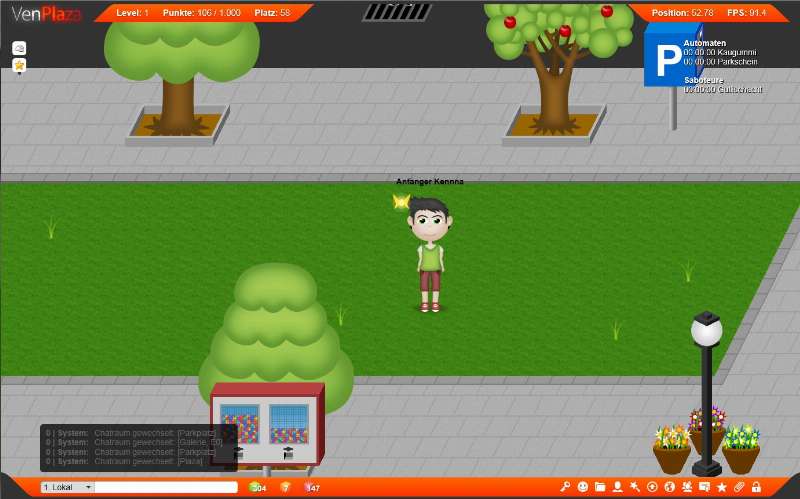This screenshot has height=499, width=800.
Task: Click the magic wand icon
Action: [x=635, y=487]
